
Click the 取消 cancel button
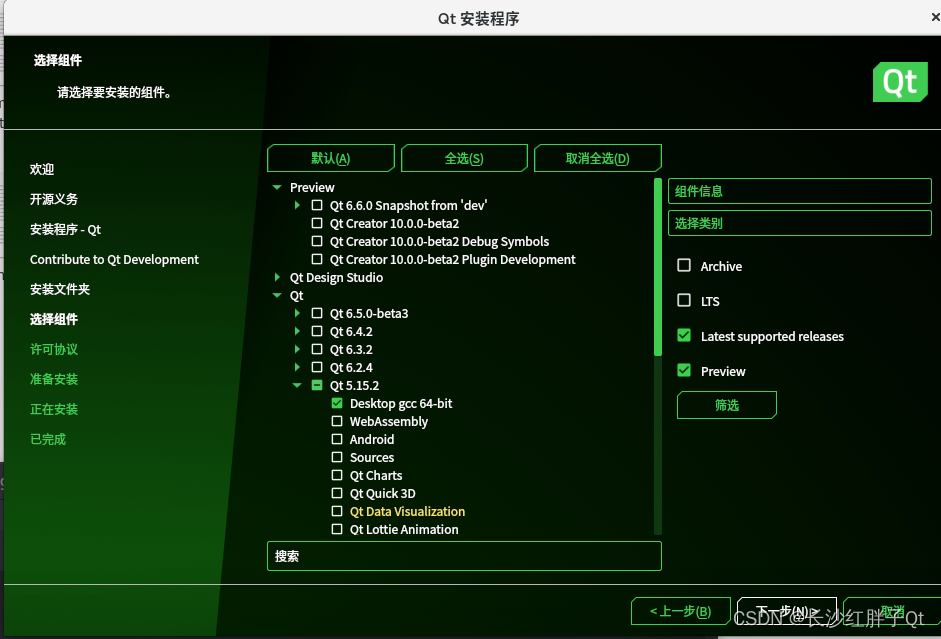pyautogui.click(x=892, y=611)
